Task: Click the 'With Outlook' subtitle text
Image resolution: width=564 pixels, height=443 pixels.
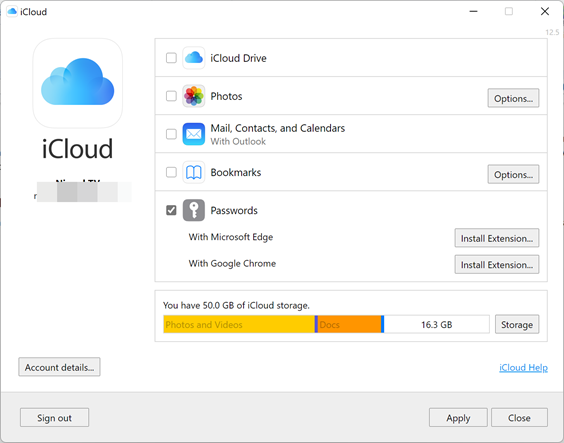Action: coord(238,141)
